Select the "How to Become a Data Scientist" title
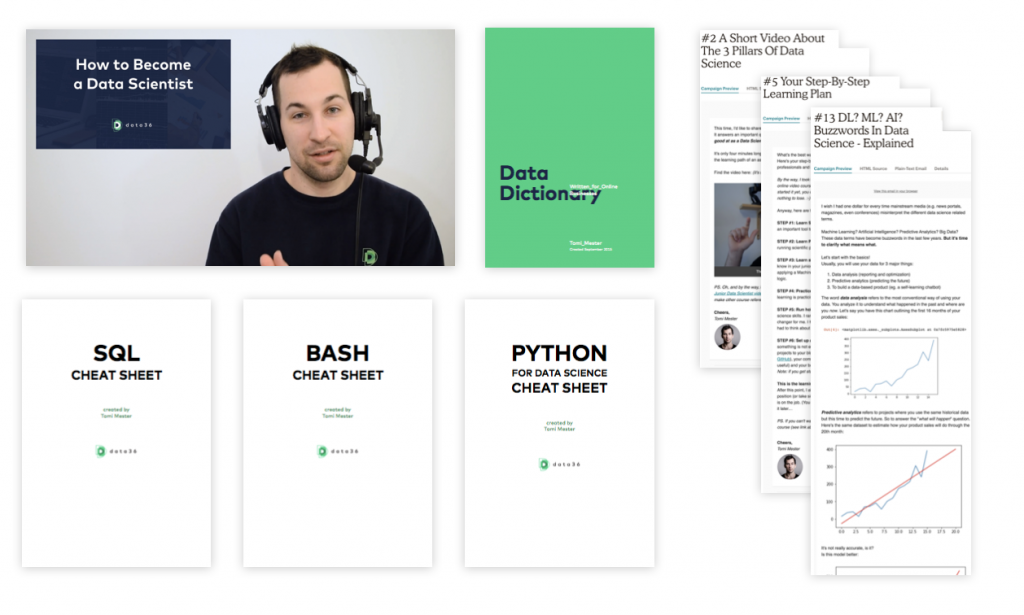Image resolution: width=1024 pixels, height=615 pixels. click(133, 74)
